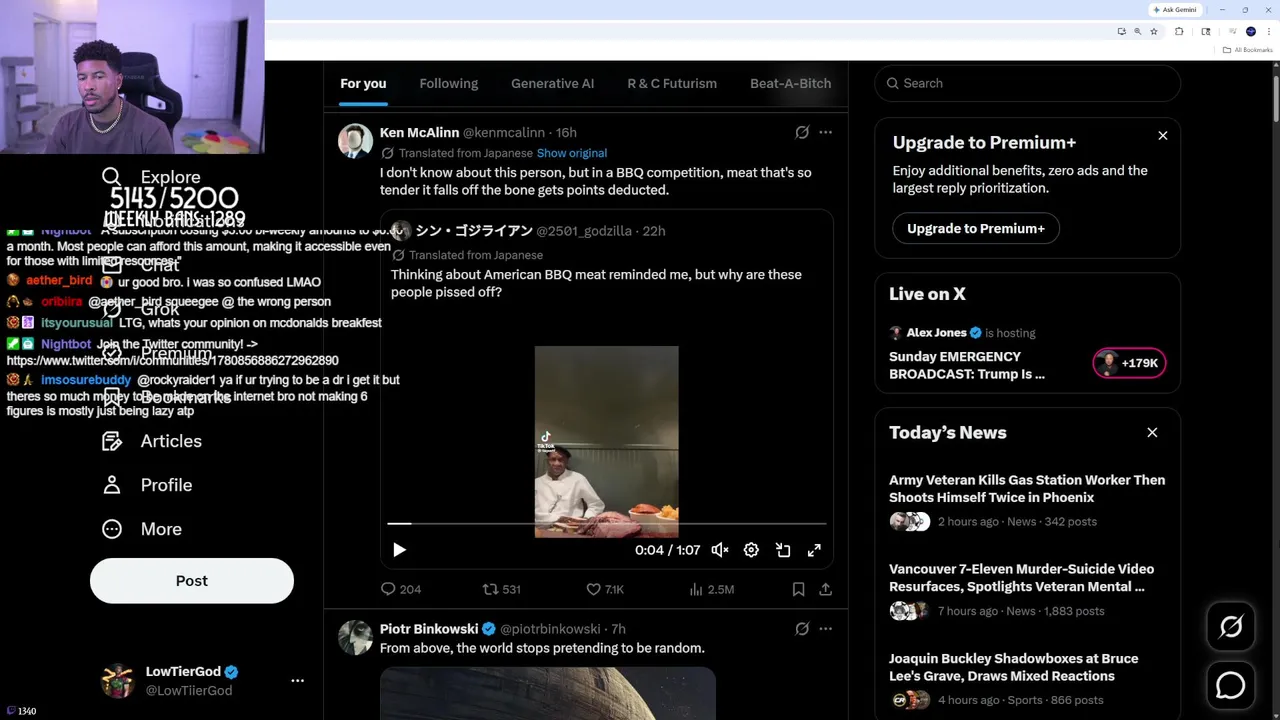The height and width of the screenshot is (720, 1280).
Task: Click the LowTierGod account avatar
Action: 118,680
